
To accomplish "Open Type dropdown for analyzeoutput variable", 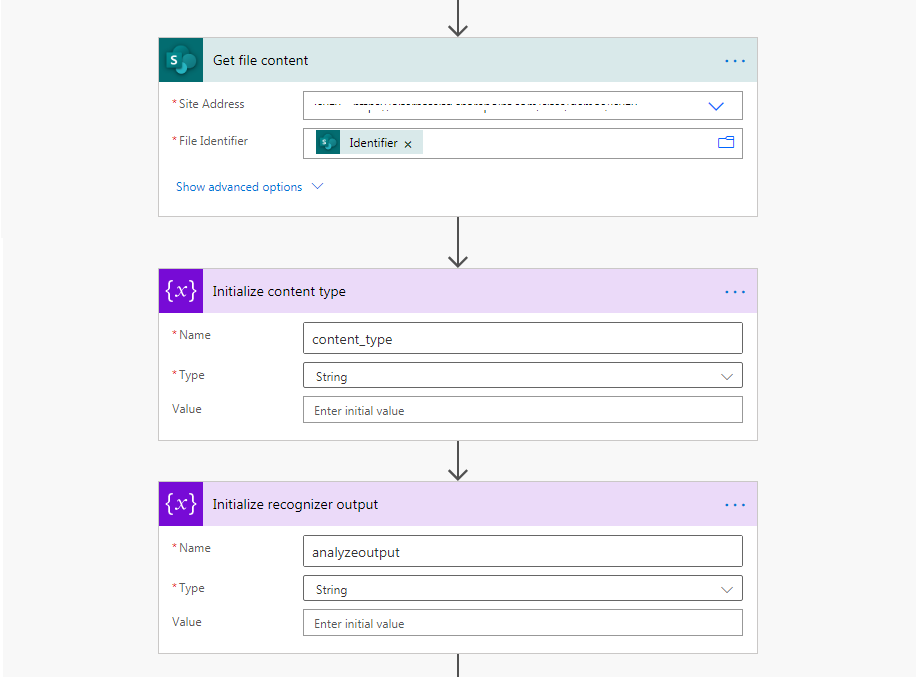I will pos(523,588).
